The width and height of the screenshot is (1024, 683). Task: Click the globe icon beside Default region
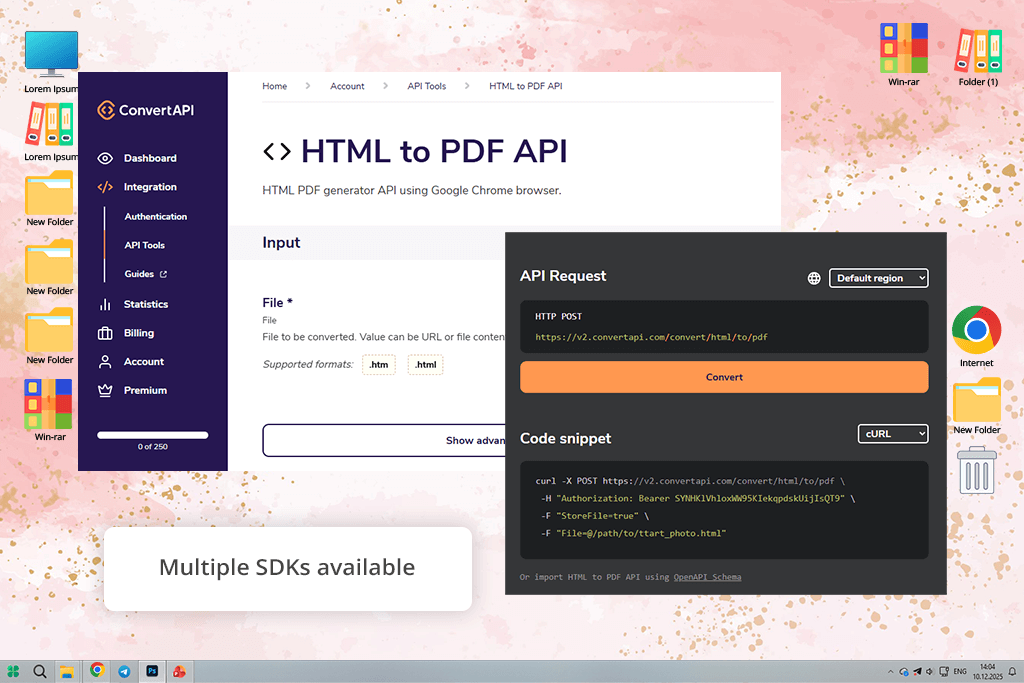coord(814,278)
